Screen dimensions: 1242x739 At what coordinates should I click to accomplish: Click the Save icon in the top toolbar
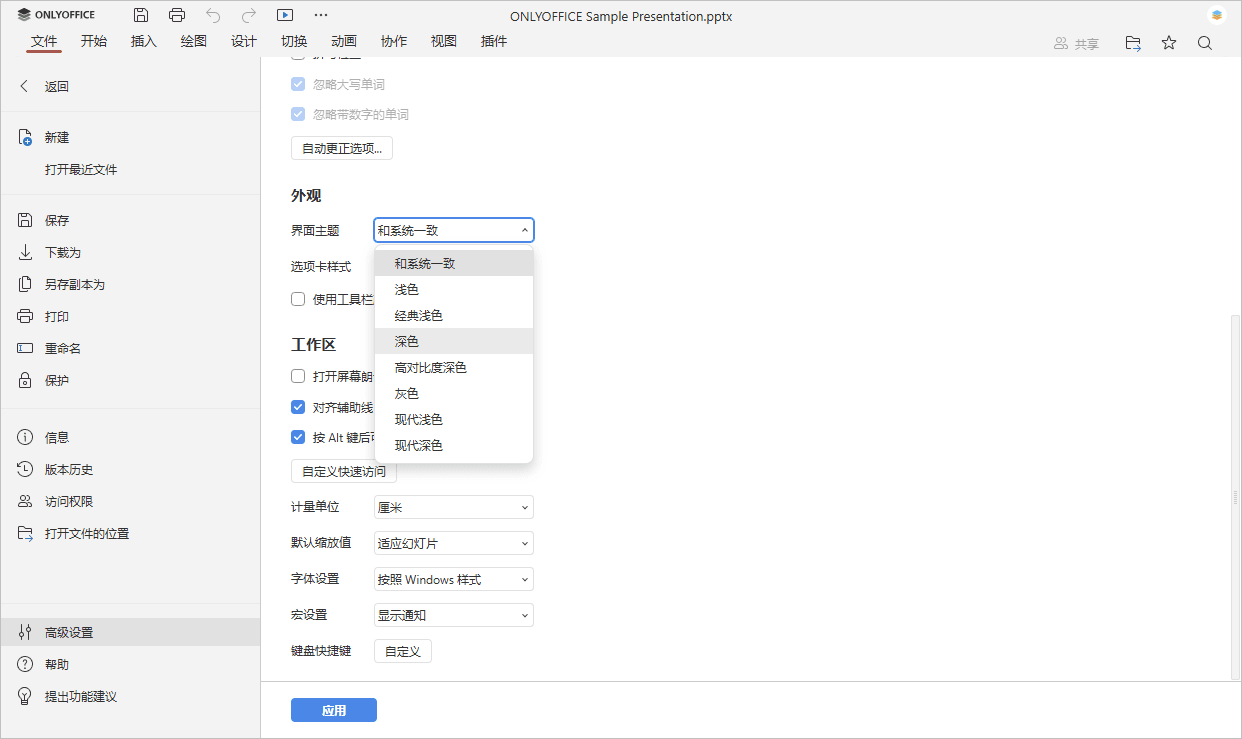click(x=140, y=14)
